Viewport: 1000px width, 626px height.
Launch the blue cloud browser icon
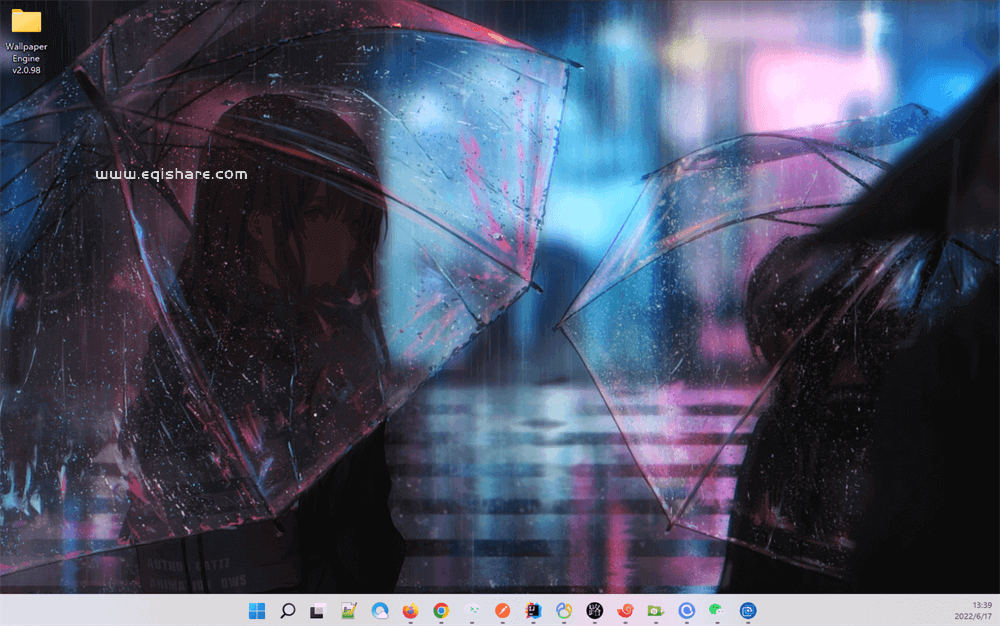pos(380,611)
